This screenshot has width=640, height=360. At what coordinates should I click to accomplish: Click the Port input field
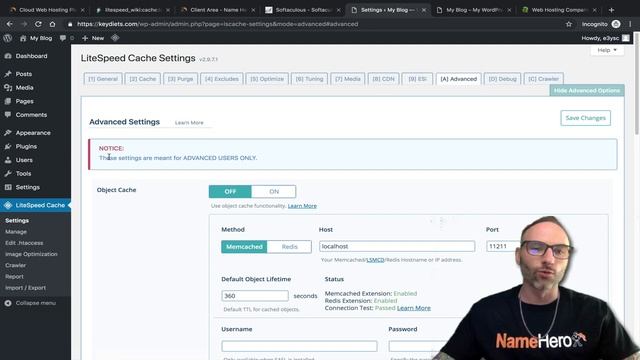504,247
